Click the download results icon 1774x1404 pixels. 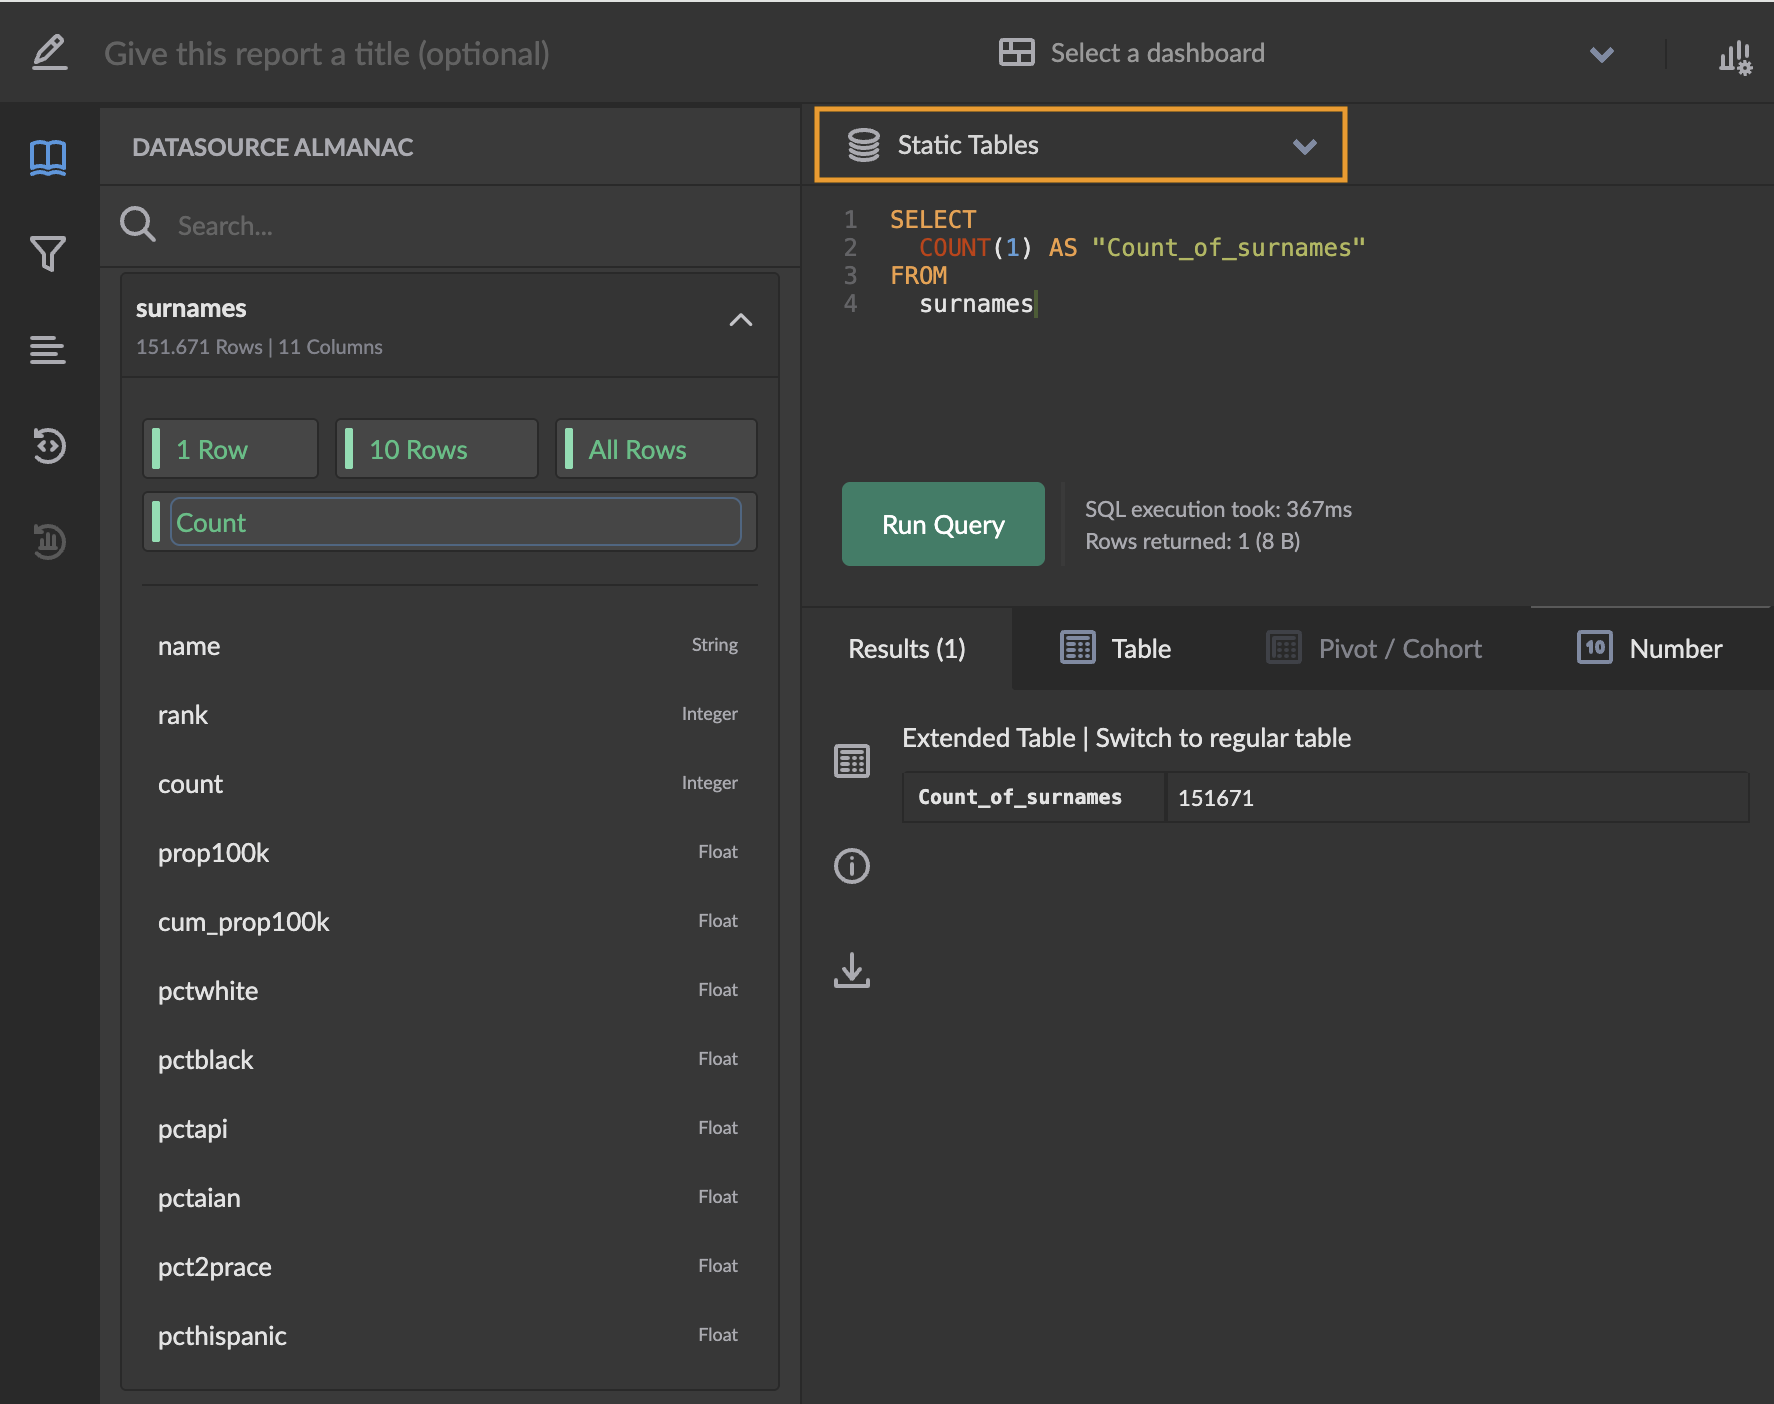[x=852, y=970]
